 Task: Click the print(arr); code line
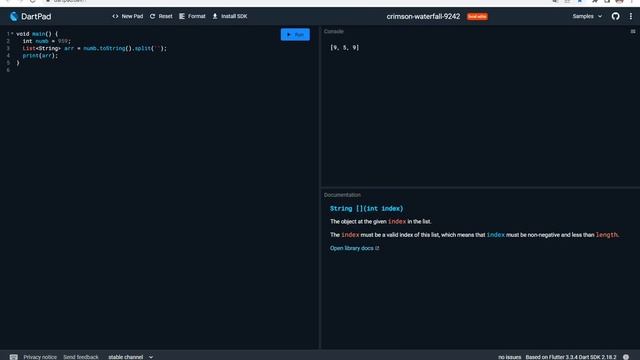pyautogui.click(x=40, y=56)
